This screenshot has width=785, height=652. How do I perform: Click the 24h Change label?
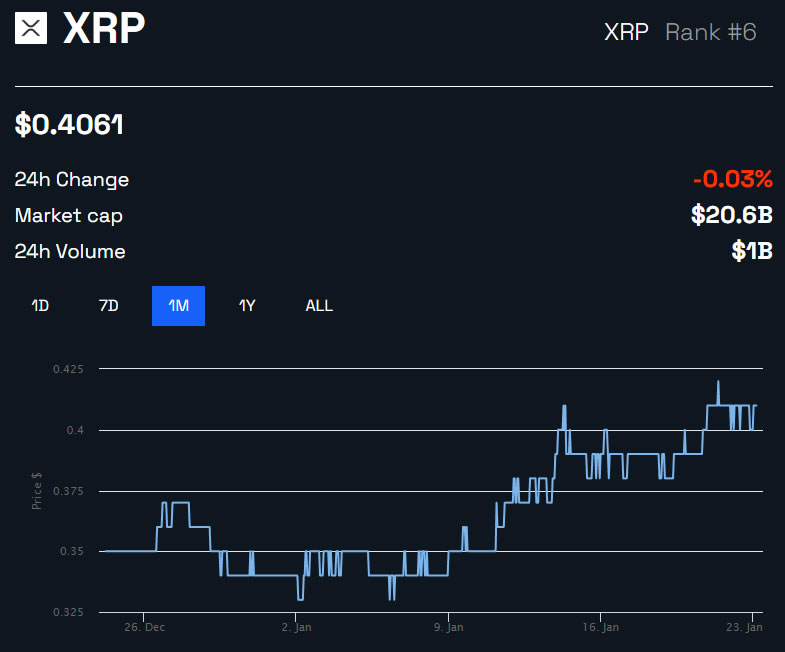[x=72, y=180]
